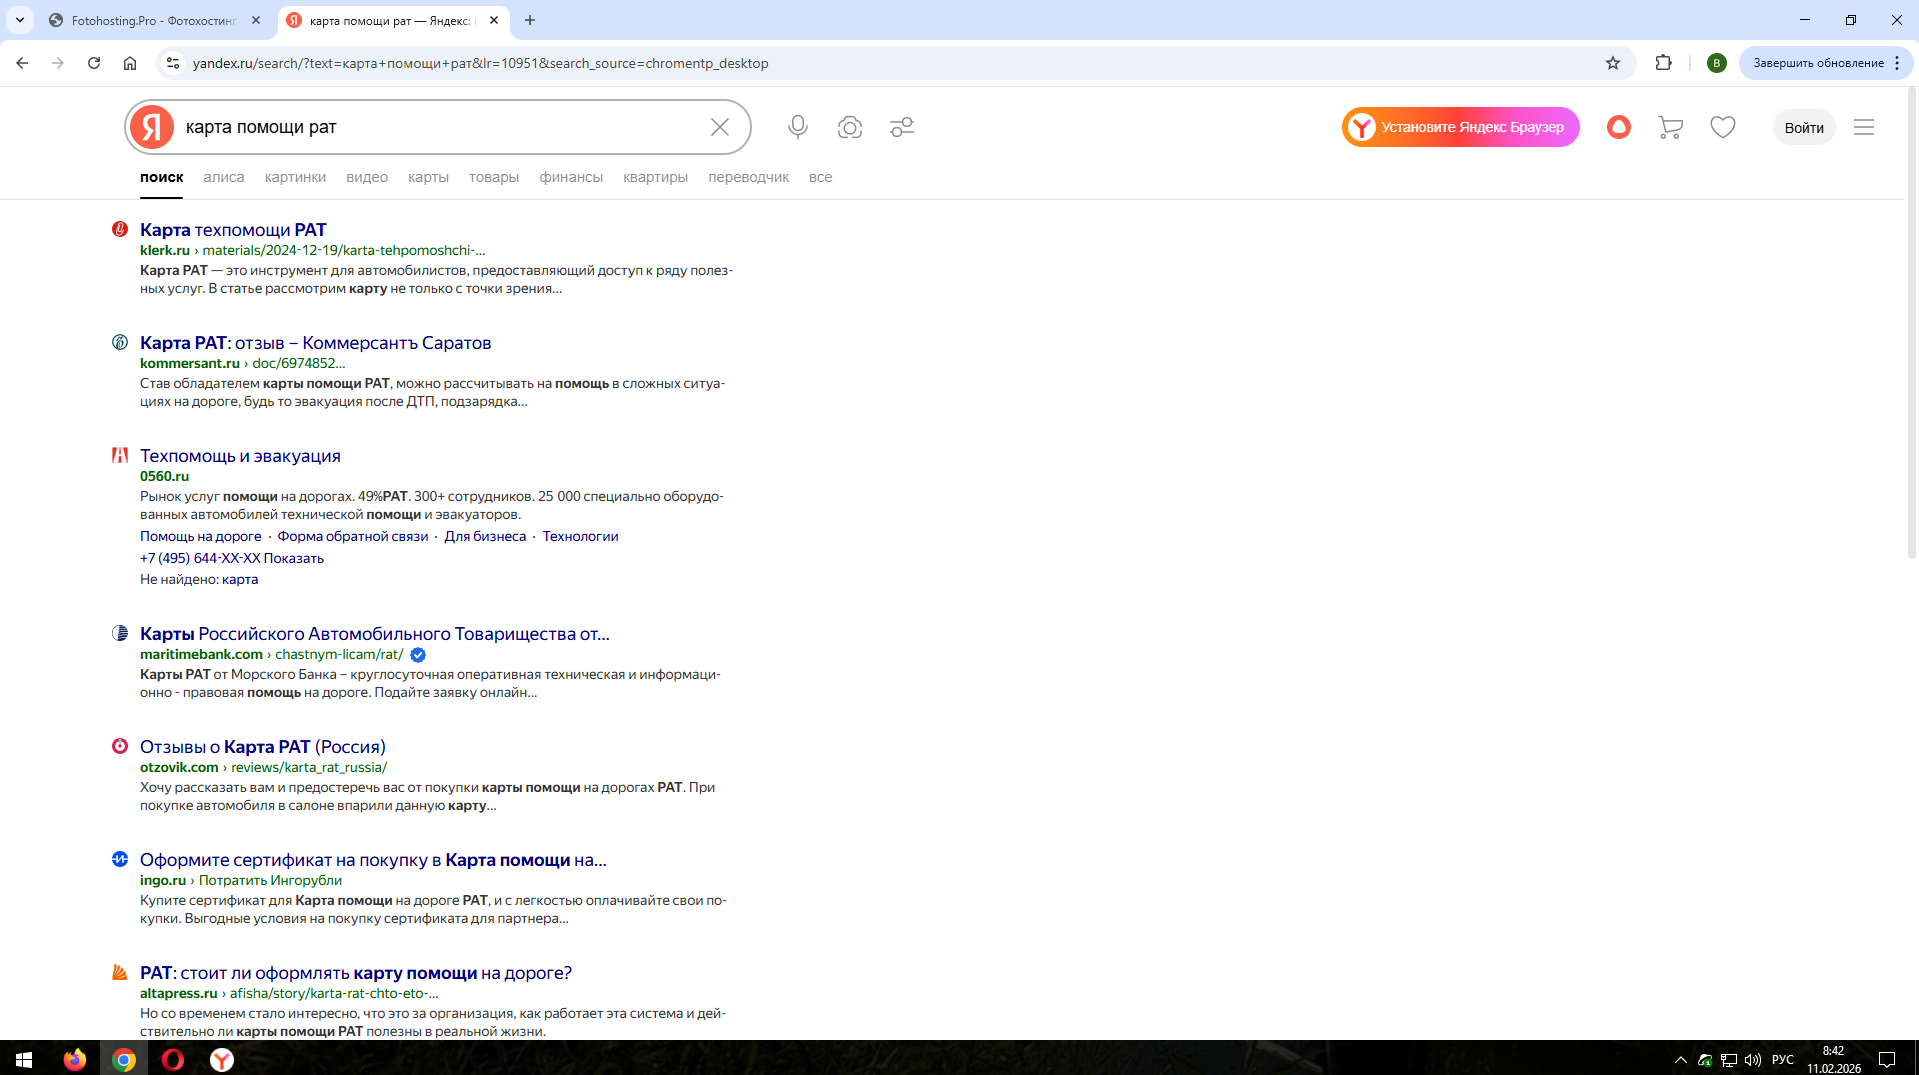Click 'Установите Яндекс Браузер' button
This screenshot has height=1075, width=1919.
pyautogui.click(x=1460, y=127)
